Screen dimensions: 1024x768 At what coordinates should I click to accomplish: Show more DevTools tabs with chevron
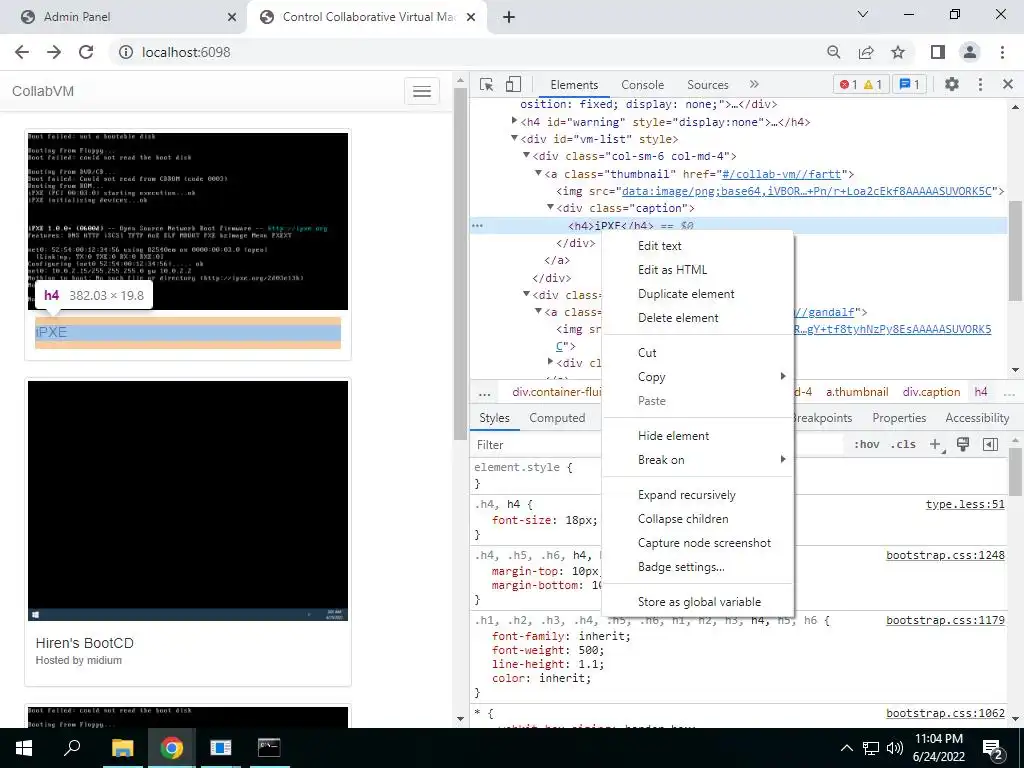(x=754, y=84)
